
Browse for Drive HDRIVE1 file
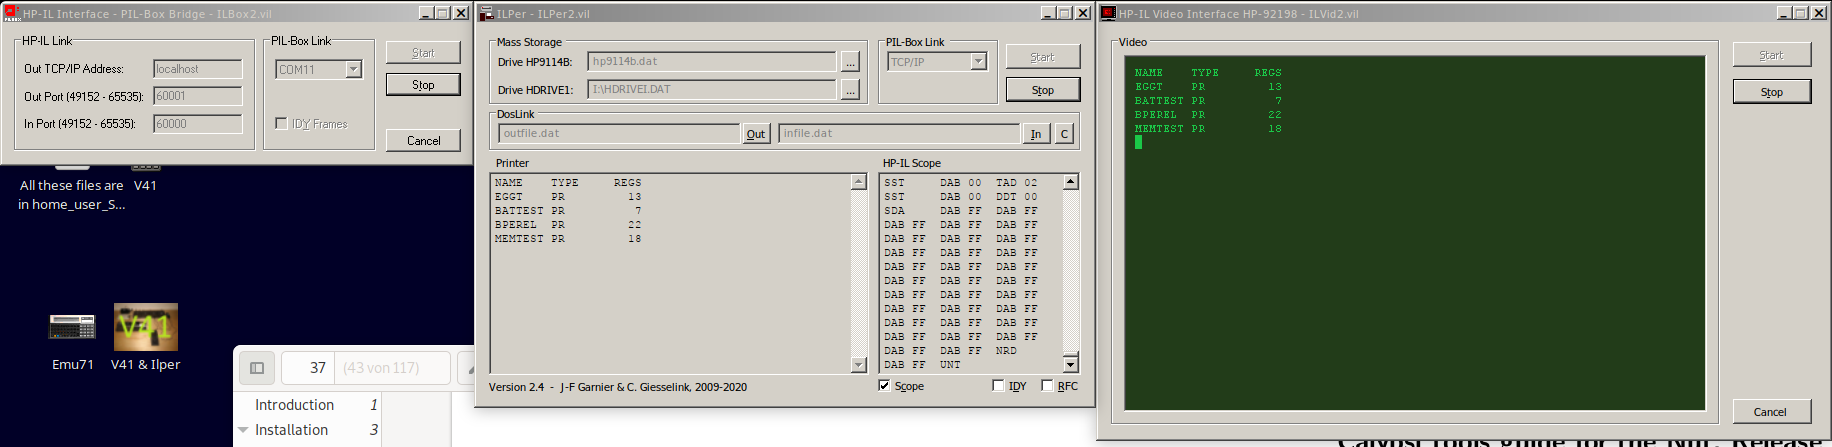pyautogui.click(x=850, y=90)
